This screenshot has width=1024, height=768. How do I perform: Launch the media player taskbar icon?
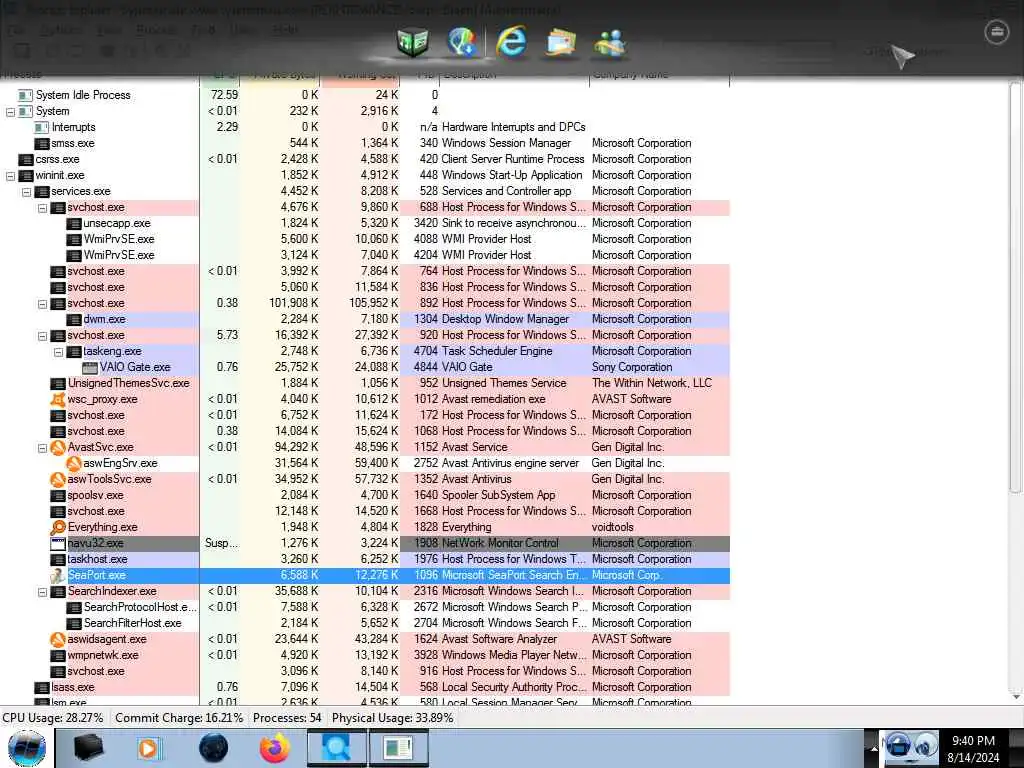(149, 748)
